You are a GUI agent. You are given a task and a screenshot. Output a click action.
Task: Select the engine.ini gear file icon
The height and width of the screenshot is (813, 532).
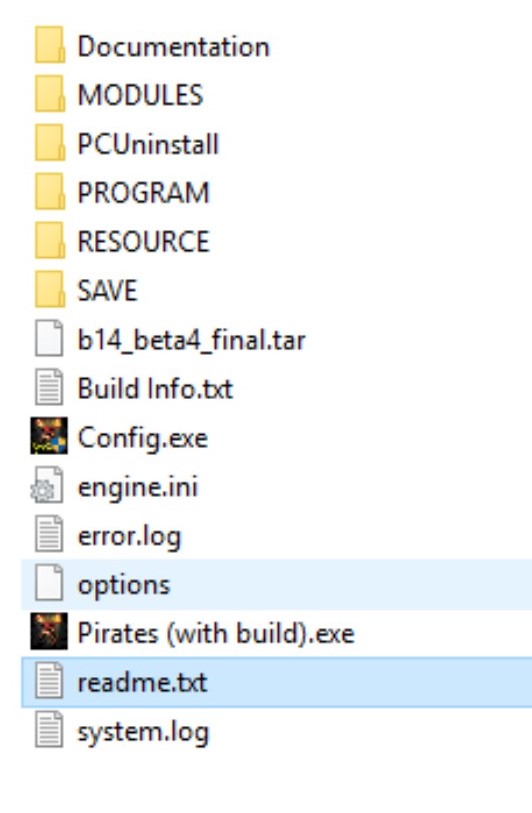(47, 485)
